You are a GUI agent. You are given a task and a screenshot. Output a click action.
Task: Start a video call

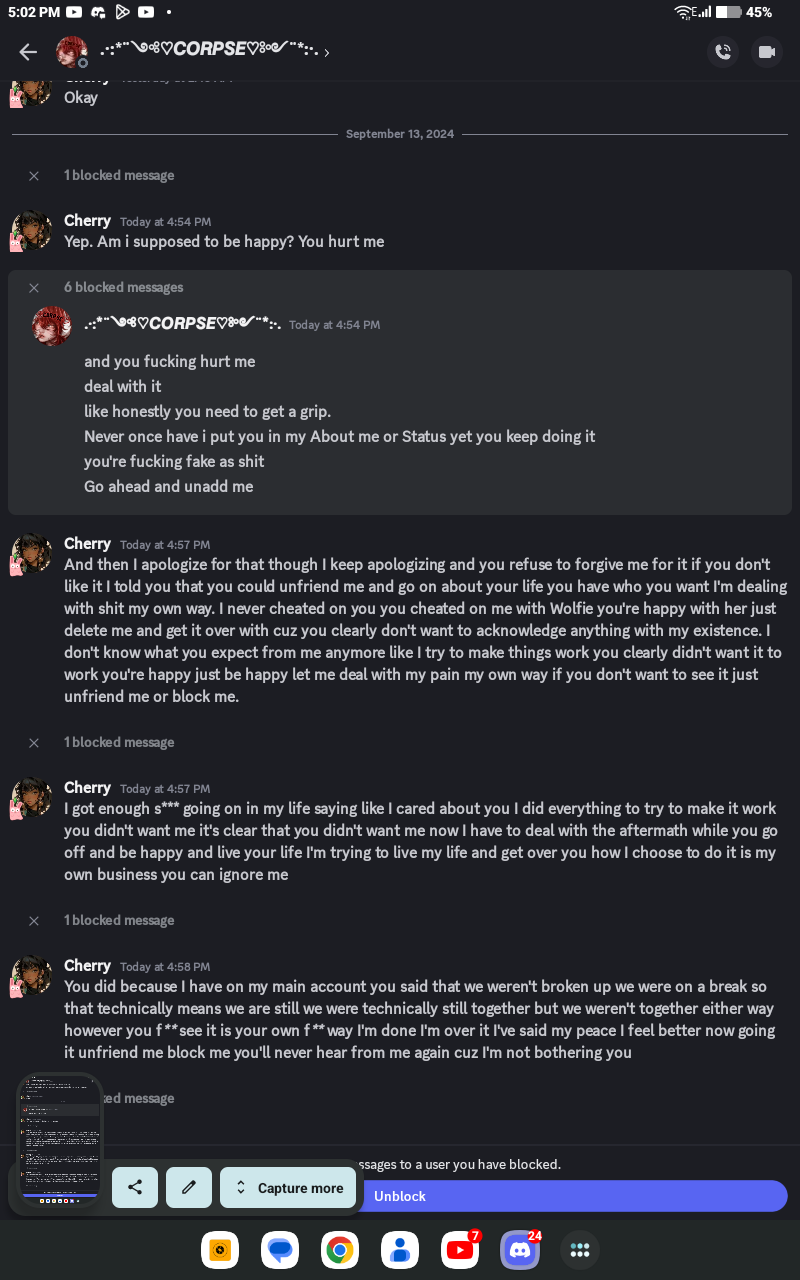(x=767, y=52)
